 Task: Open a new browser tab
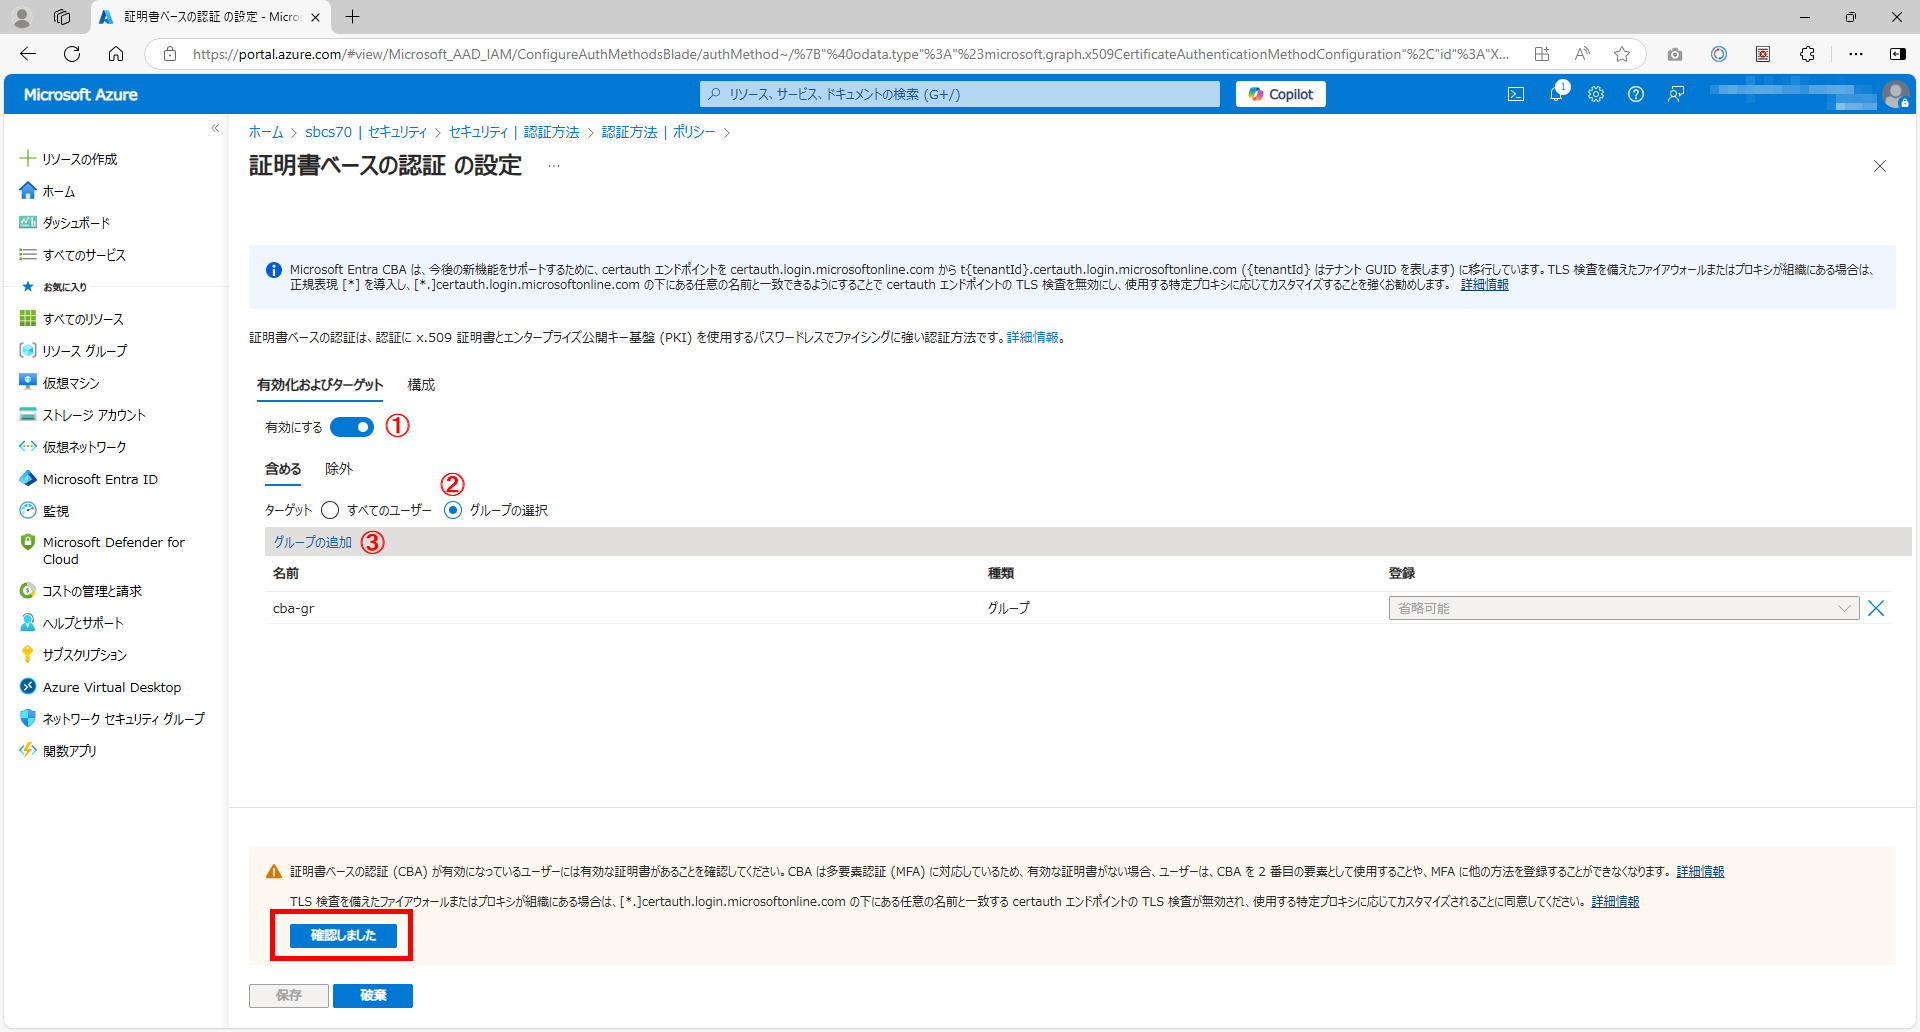click(x=353, y=17)
